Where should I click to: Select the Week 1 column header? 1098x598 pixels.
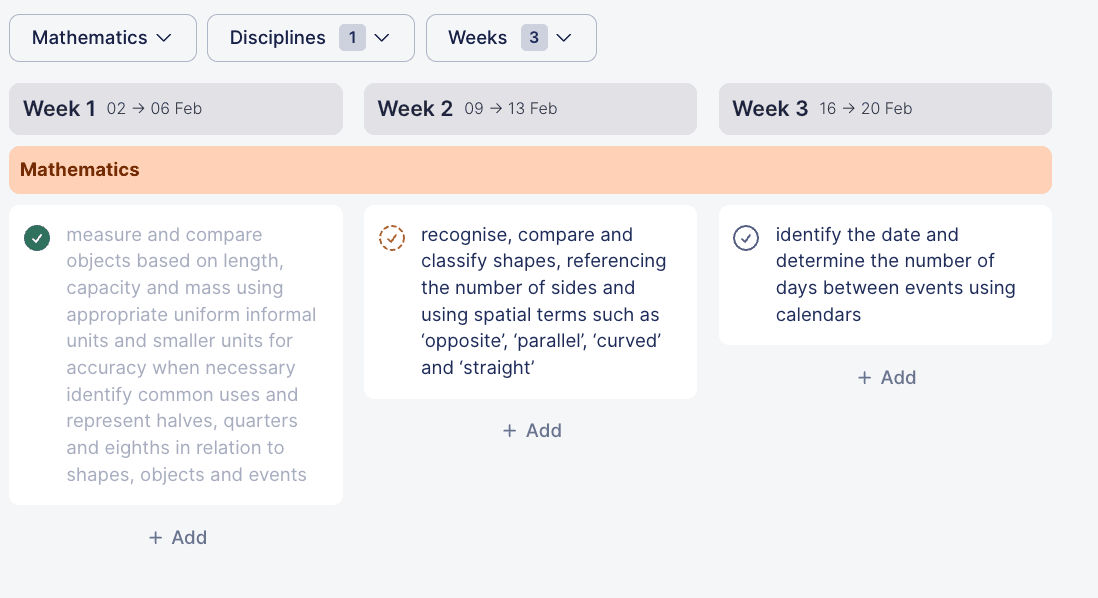point(176,109)
